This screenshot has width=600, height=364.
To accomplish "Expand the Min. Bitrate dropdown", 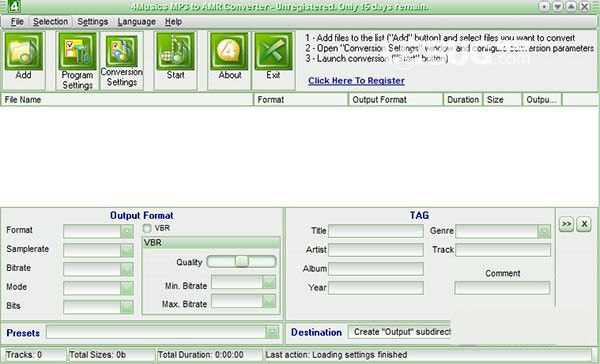I will (269, 282).
